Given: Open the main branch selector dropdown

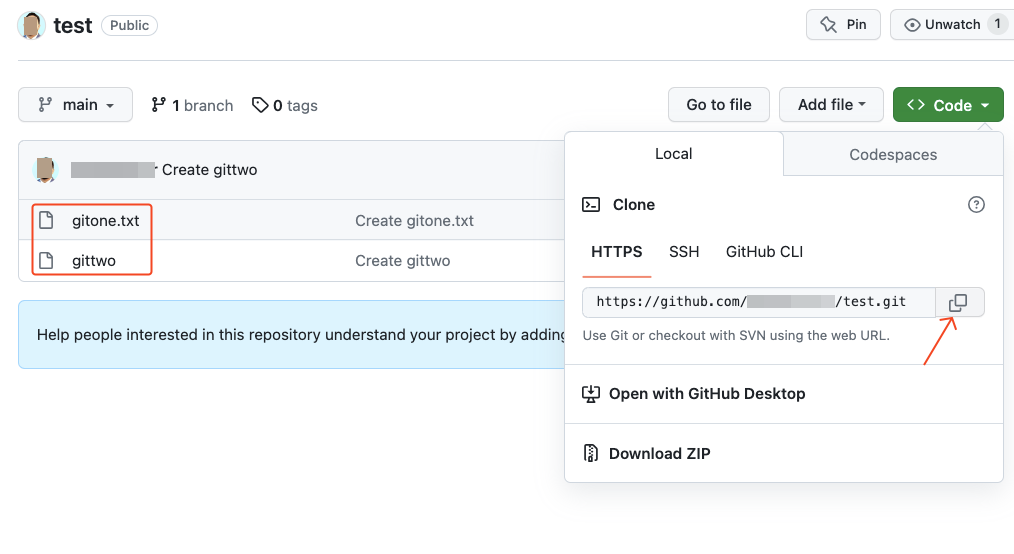Looking at the screenshot, I should point(76,105).
